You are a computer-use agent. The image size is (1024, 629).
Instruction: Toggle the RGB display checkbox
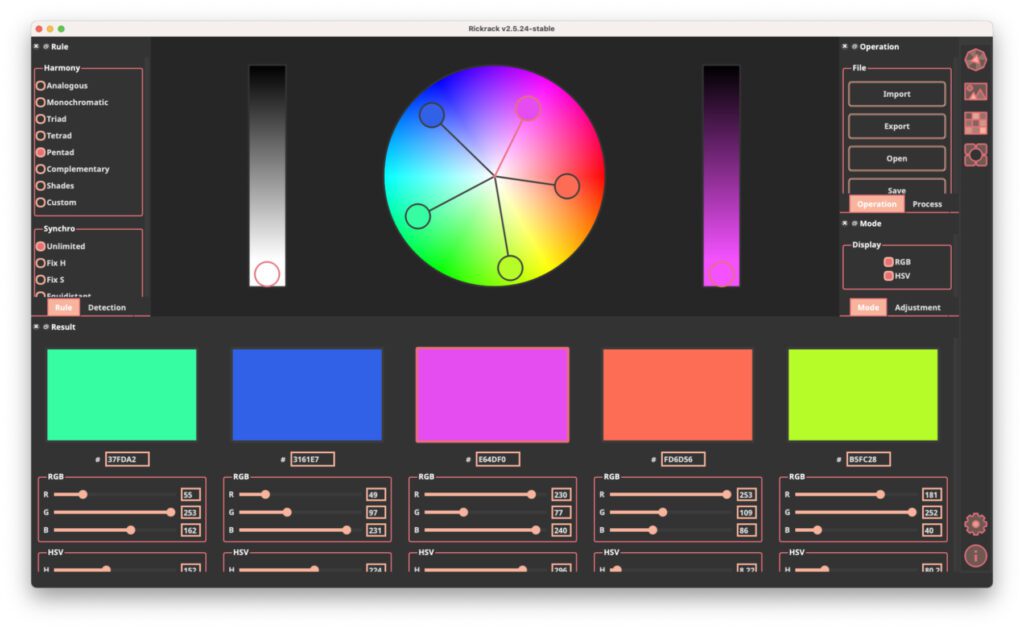[888, 262]
